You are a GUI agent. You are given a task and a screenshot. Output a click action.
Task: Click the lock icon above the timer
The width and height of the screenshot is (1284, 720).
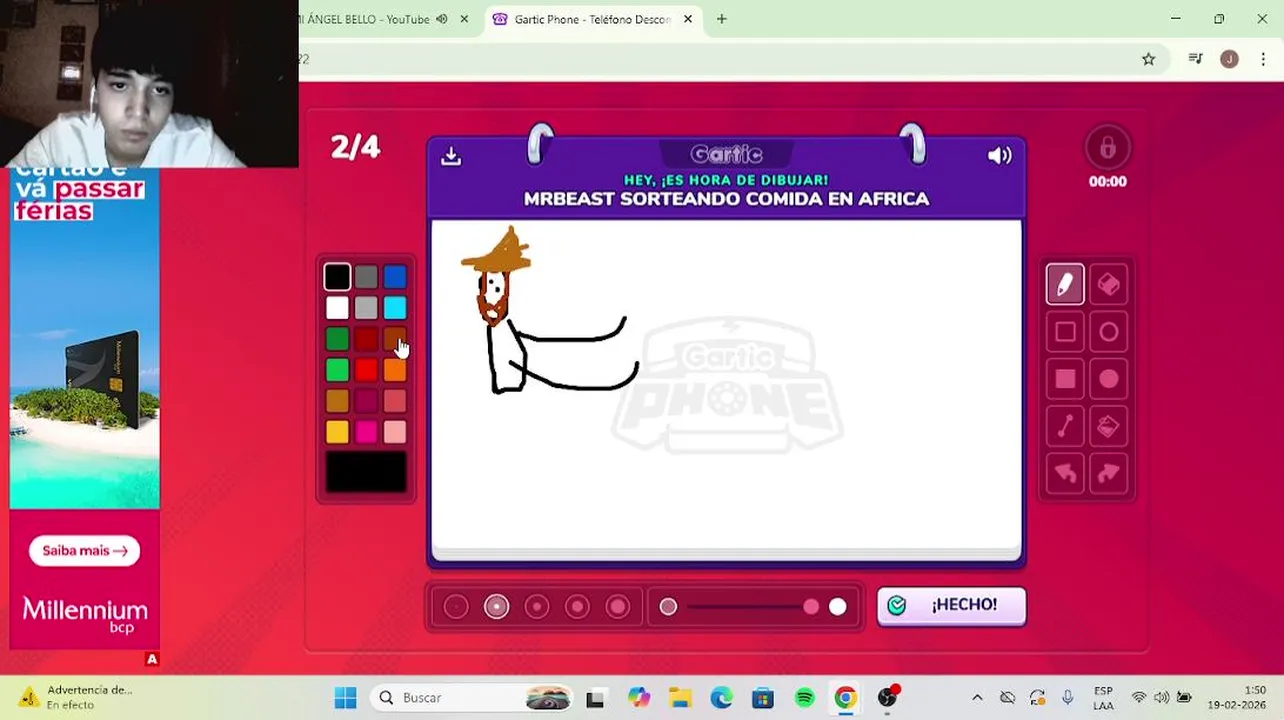point(1107,149)
